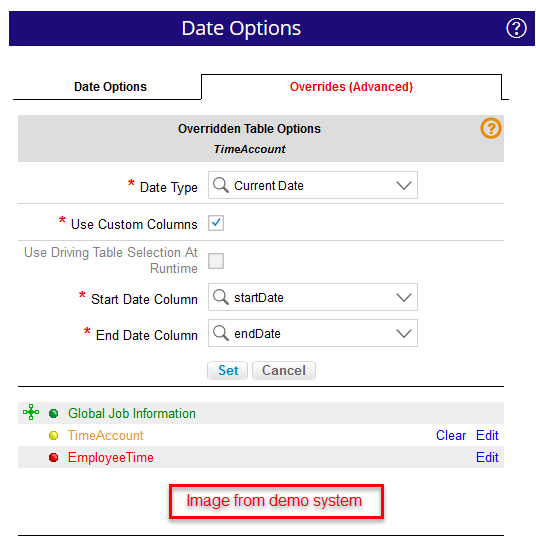Select the Overrides (Advanced) tab
536x536 pixels.
pyautogui.click(x=351, y=87)
